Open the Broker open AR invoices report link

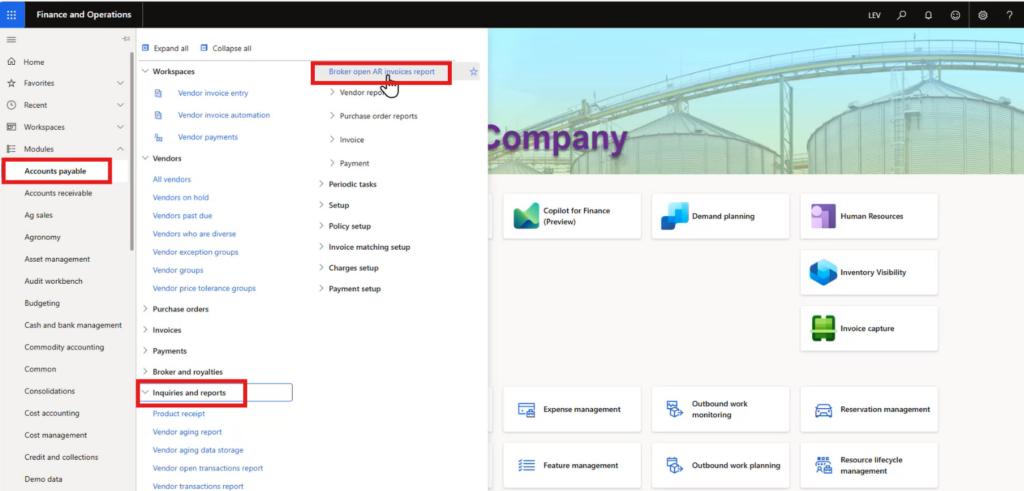(x=381, y=72)
